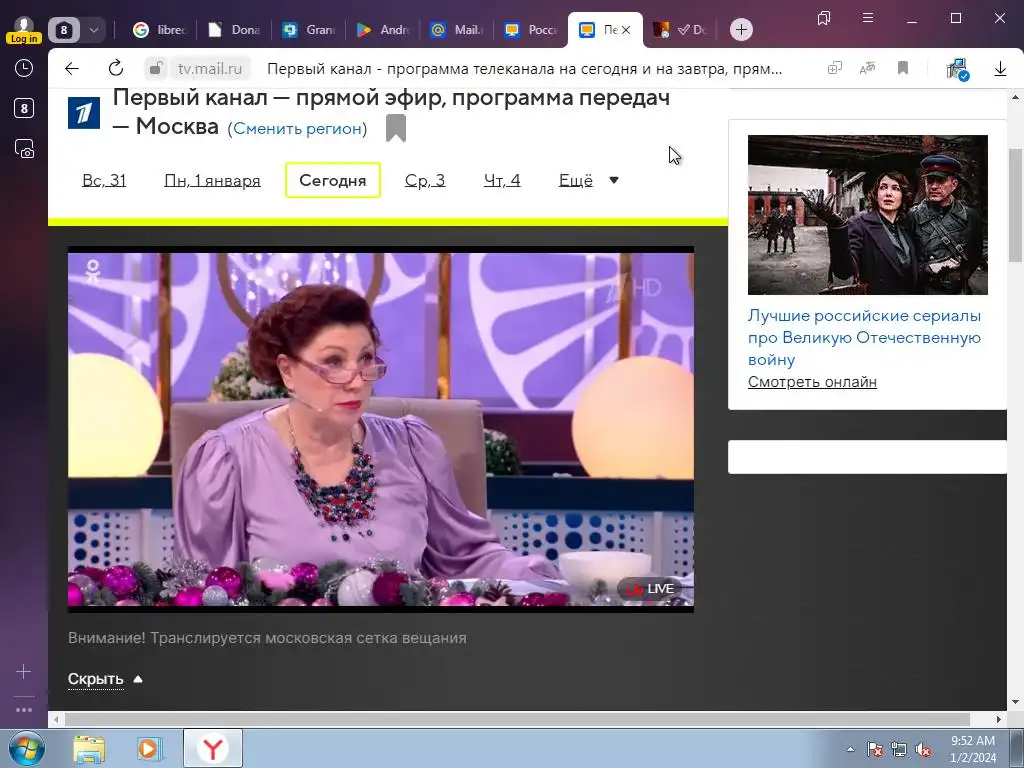Viewport: 1024px width, 768px height.
Task: Select the Чт, 4 date
Action: tap(502, 180)
